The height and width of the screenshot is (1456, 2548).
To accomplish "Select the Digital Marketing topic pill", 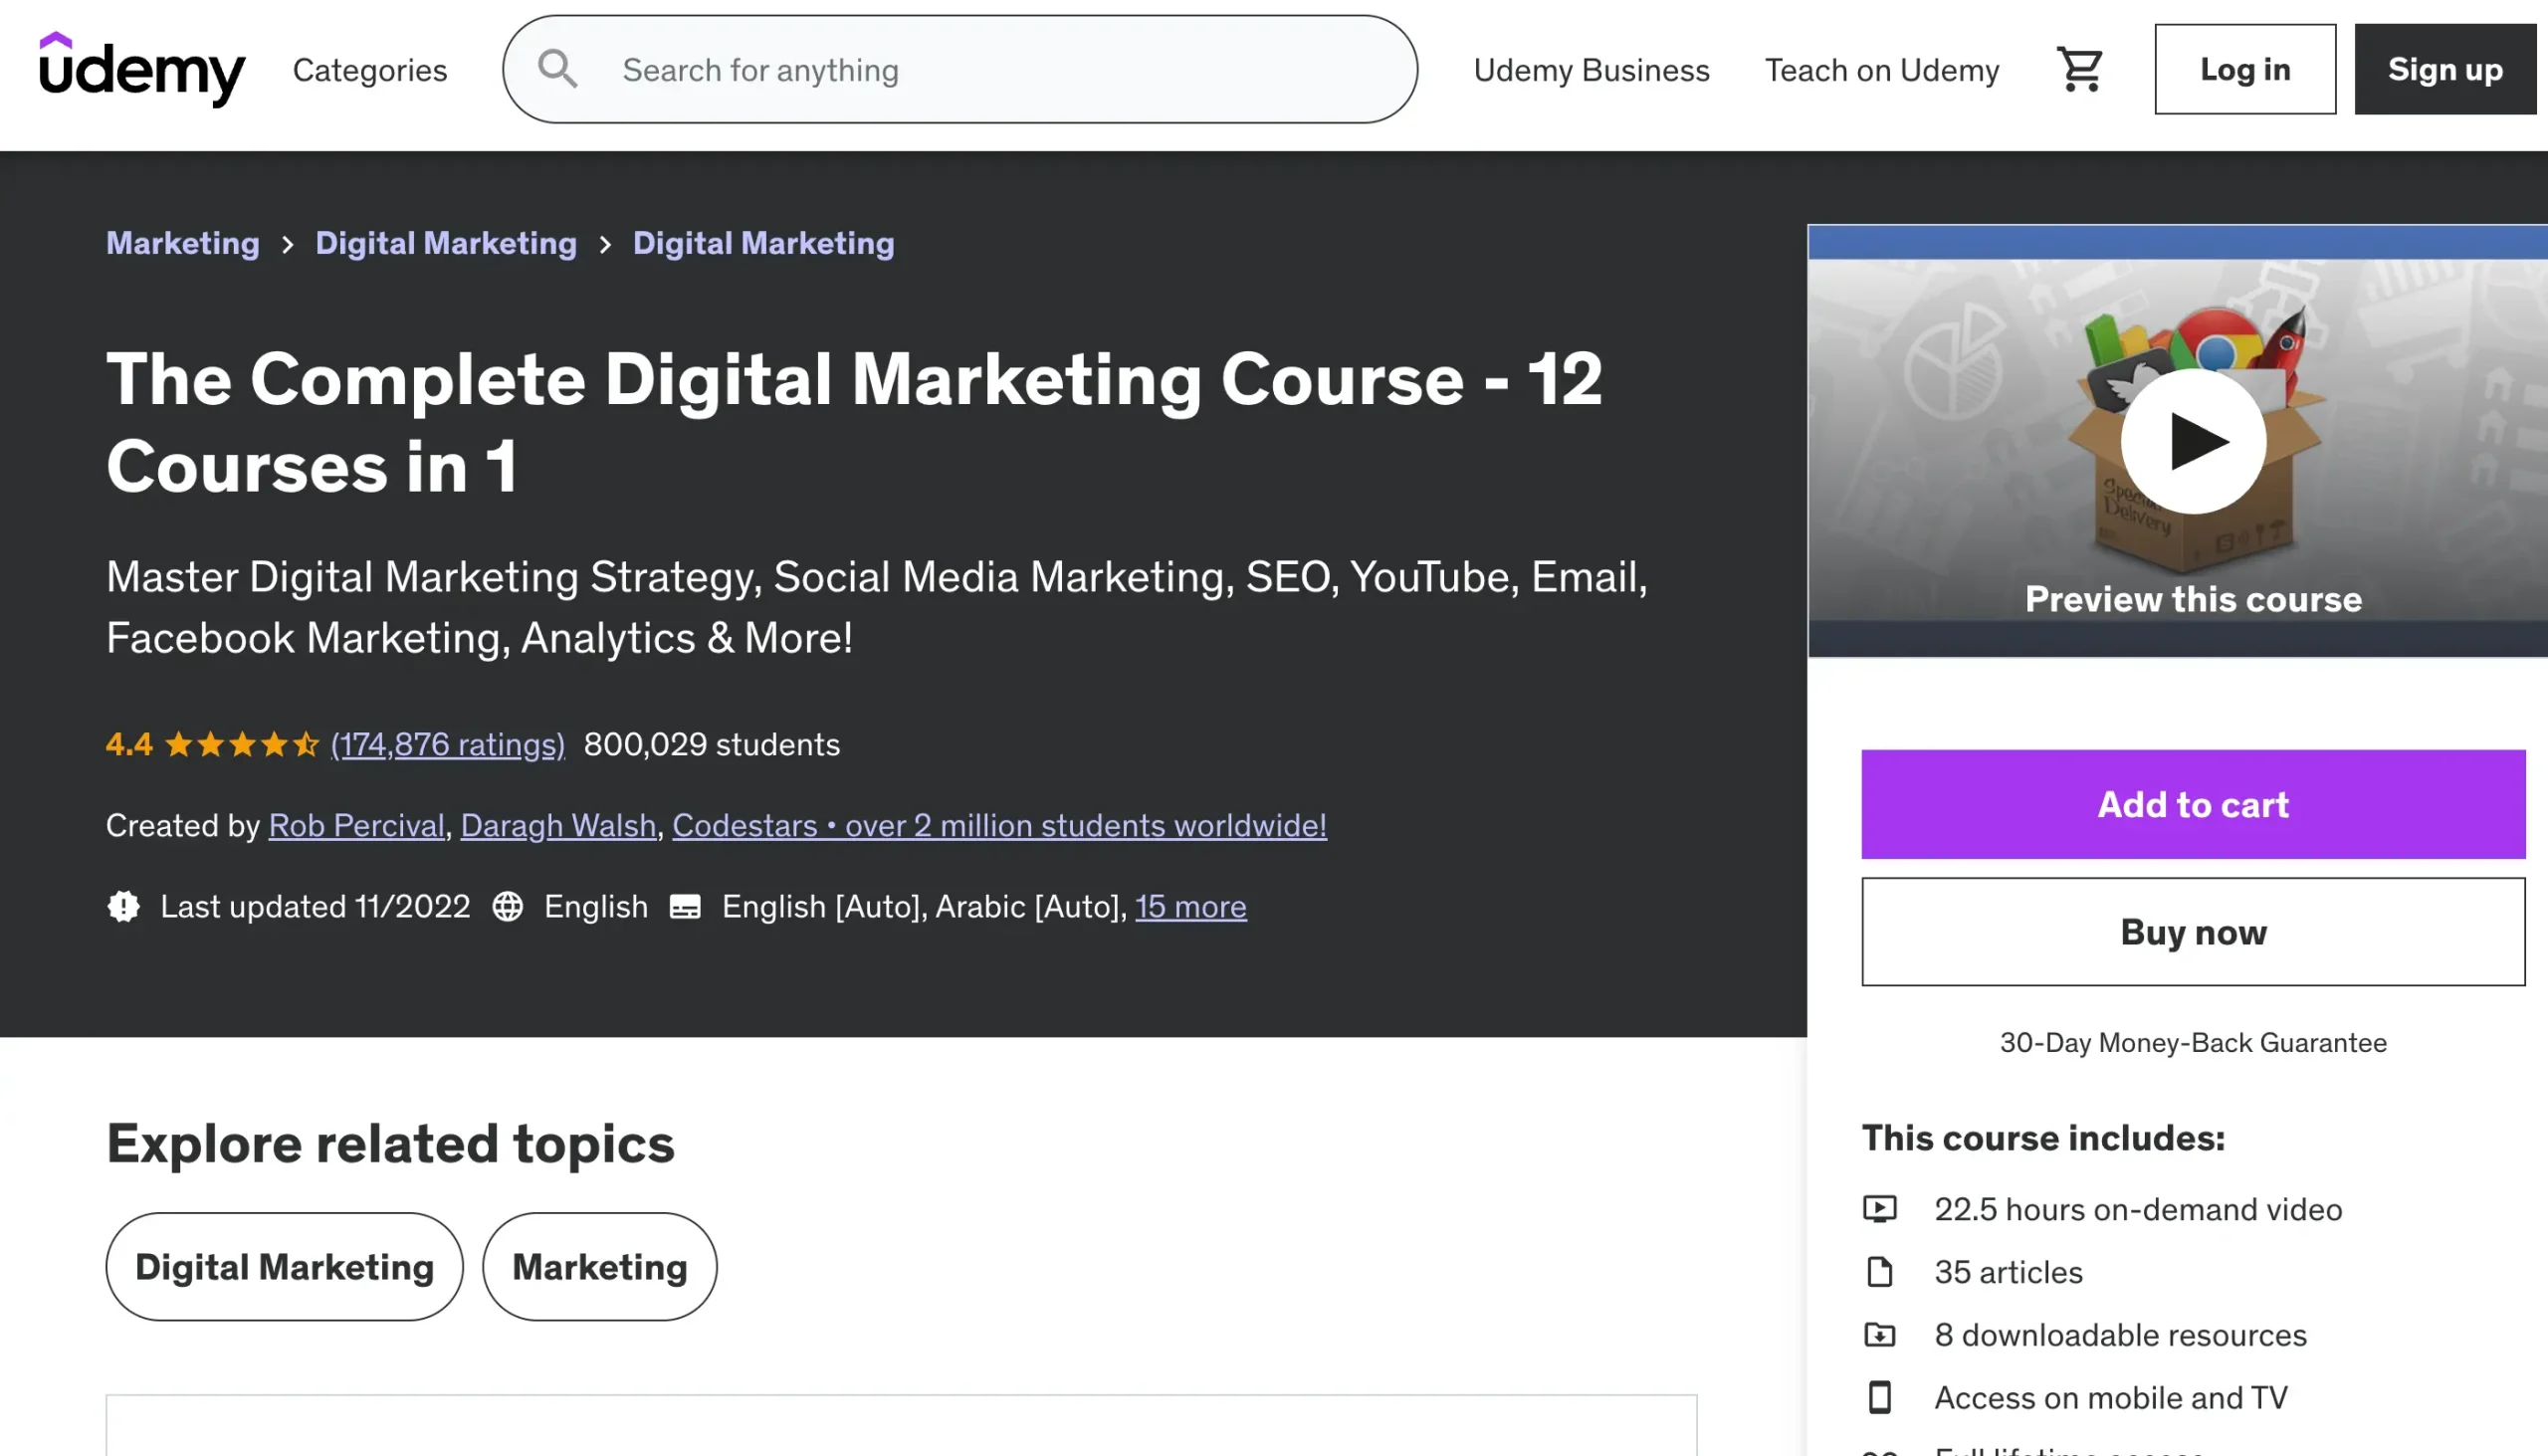I will 284,1266.
